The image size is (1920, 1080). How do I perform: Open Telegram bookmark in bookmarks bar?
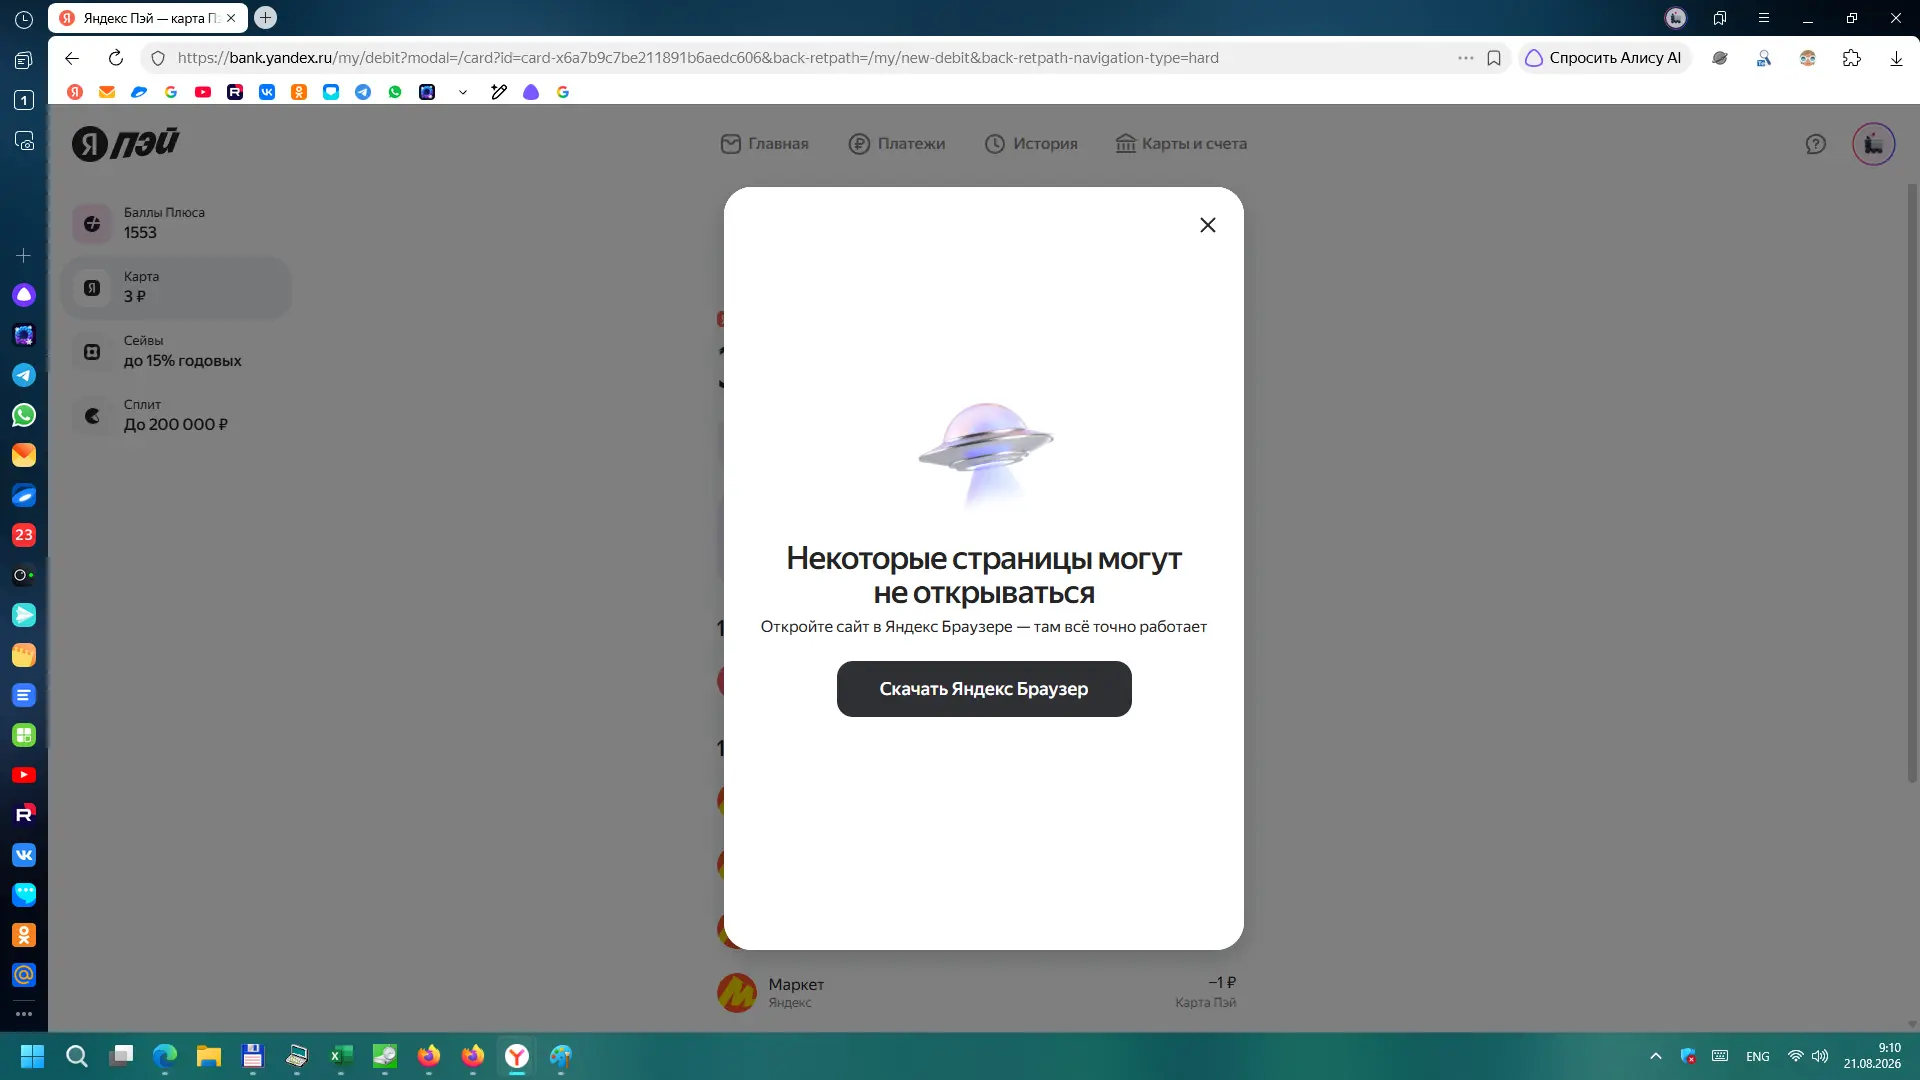coord(363,92)
